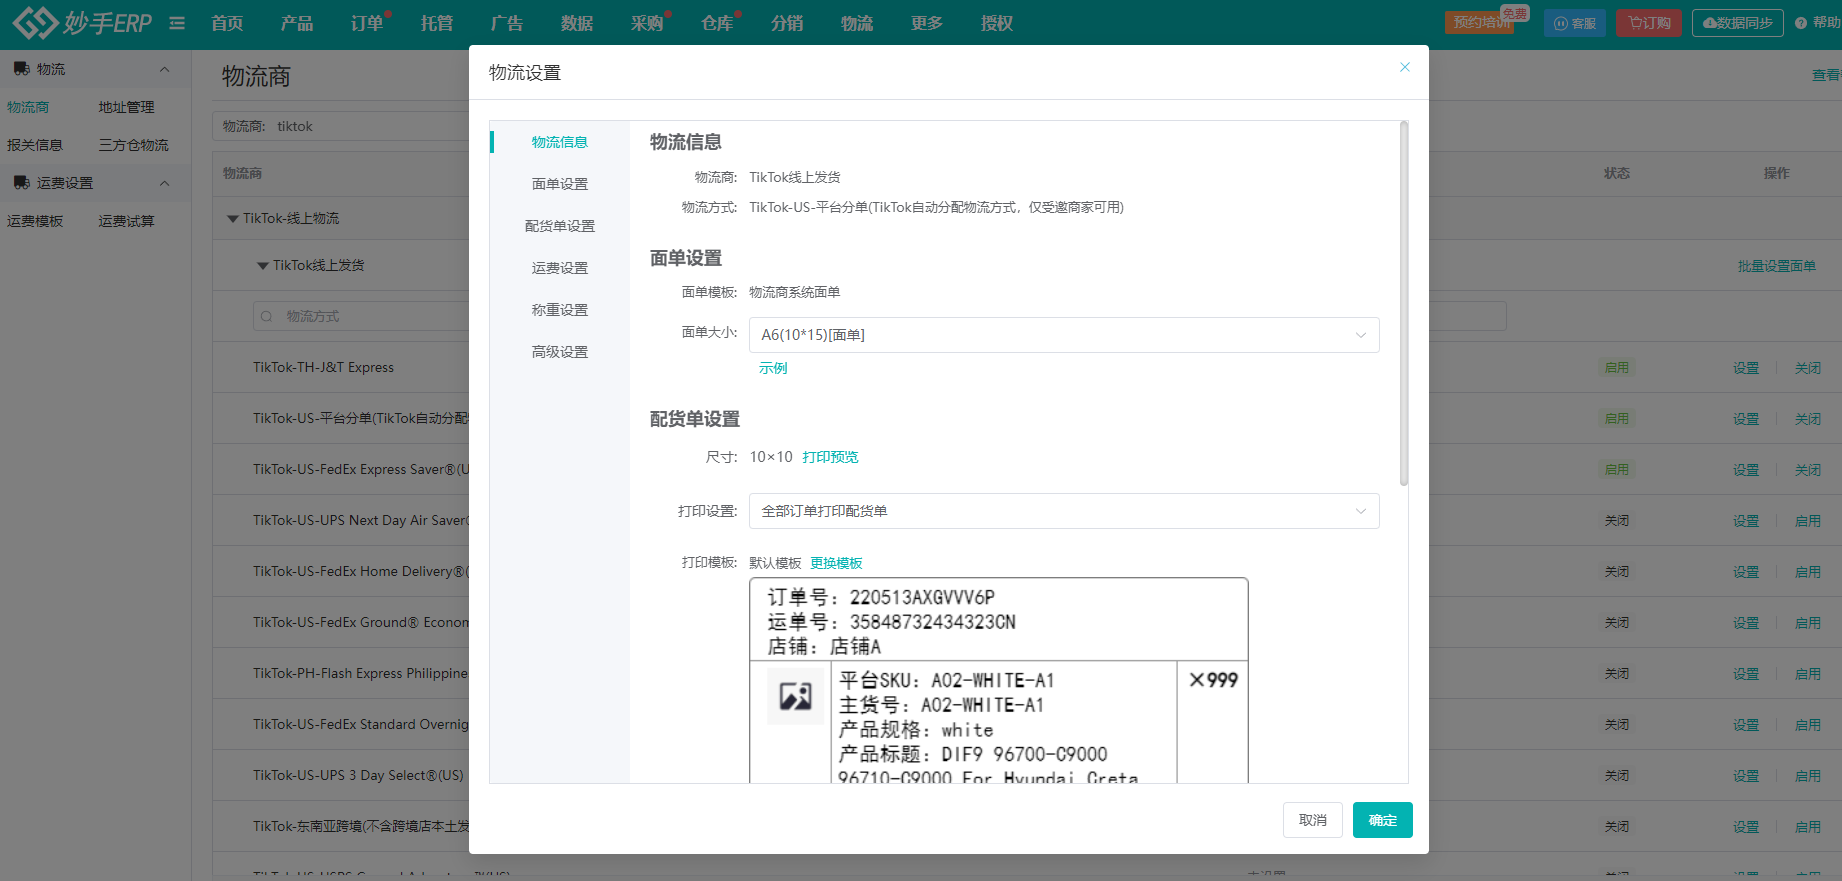Open the 订购 cart button
This screenshot has width=1842, height=881.
(x=1649, y=23)
